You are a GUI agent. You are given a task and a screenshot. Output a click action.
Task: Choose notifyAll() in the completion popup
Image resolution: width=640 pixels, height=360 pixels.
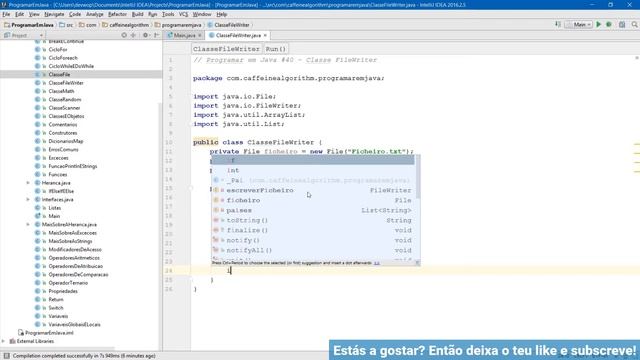(x=313, y=250)
